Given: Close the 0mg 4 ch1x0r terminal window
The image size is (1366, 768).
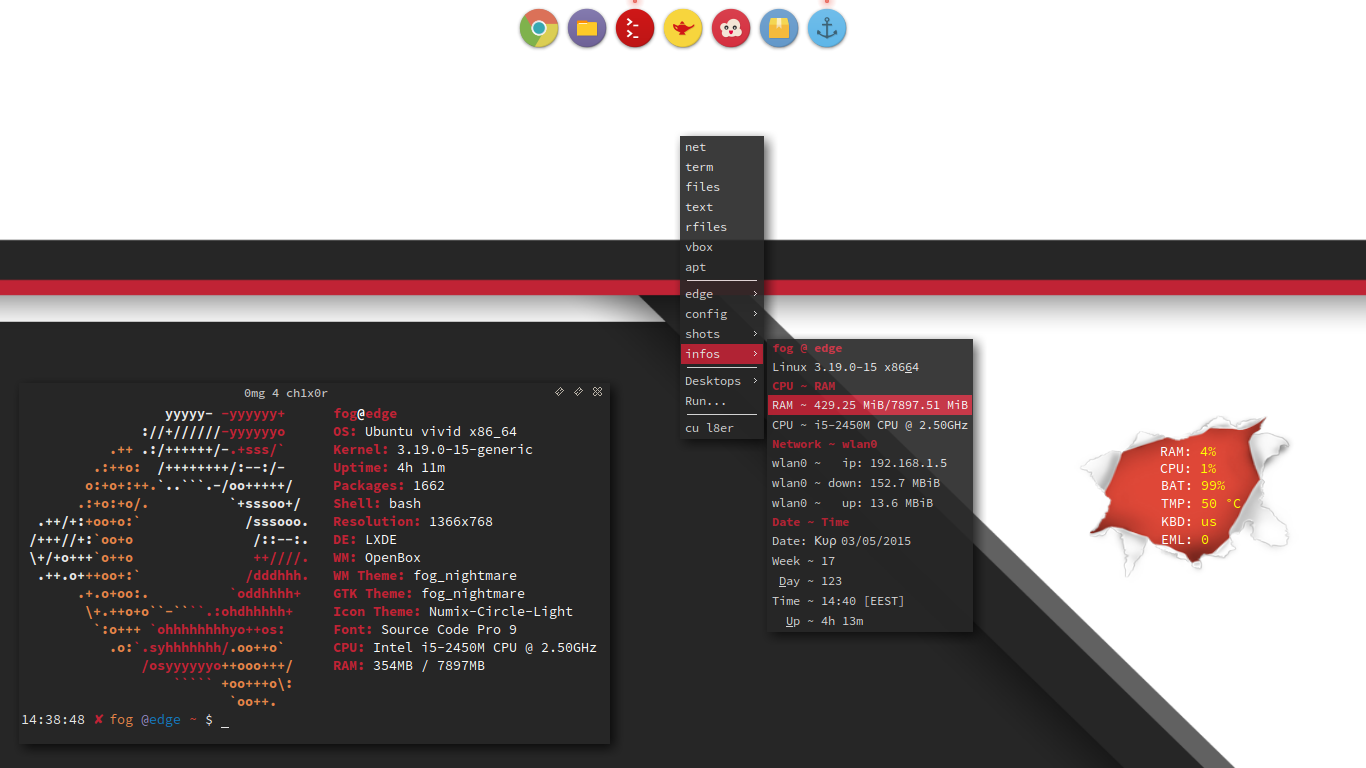Looking at the screenshot, I should click(x=597, y=391).
